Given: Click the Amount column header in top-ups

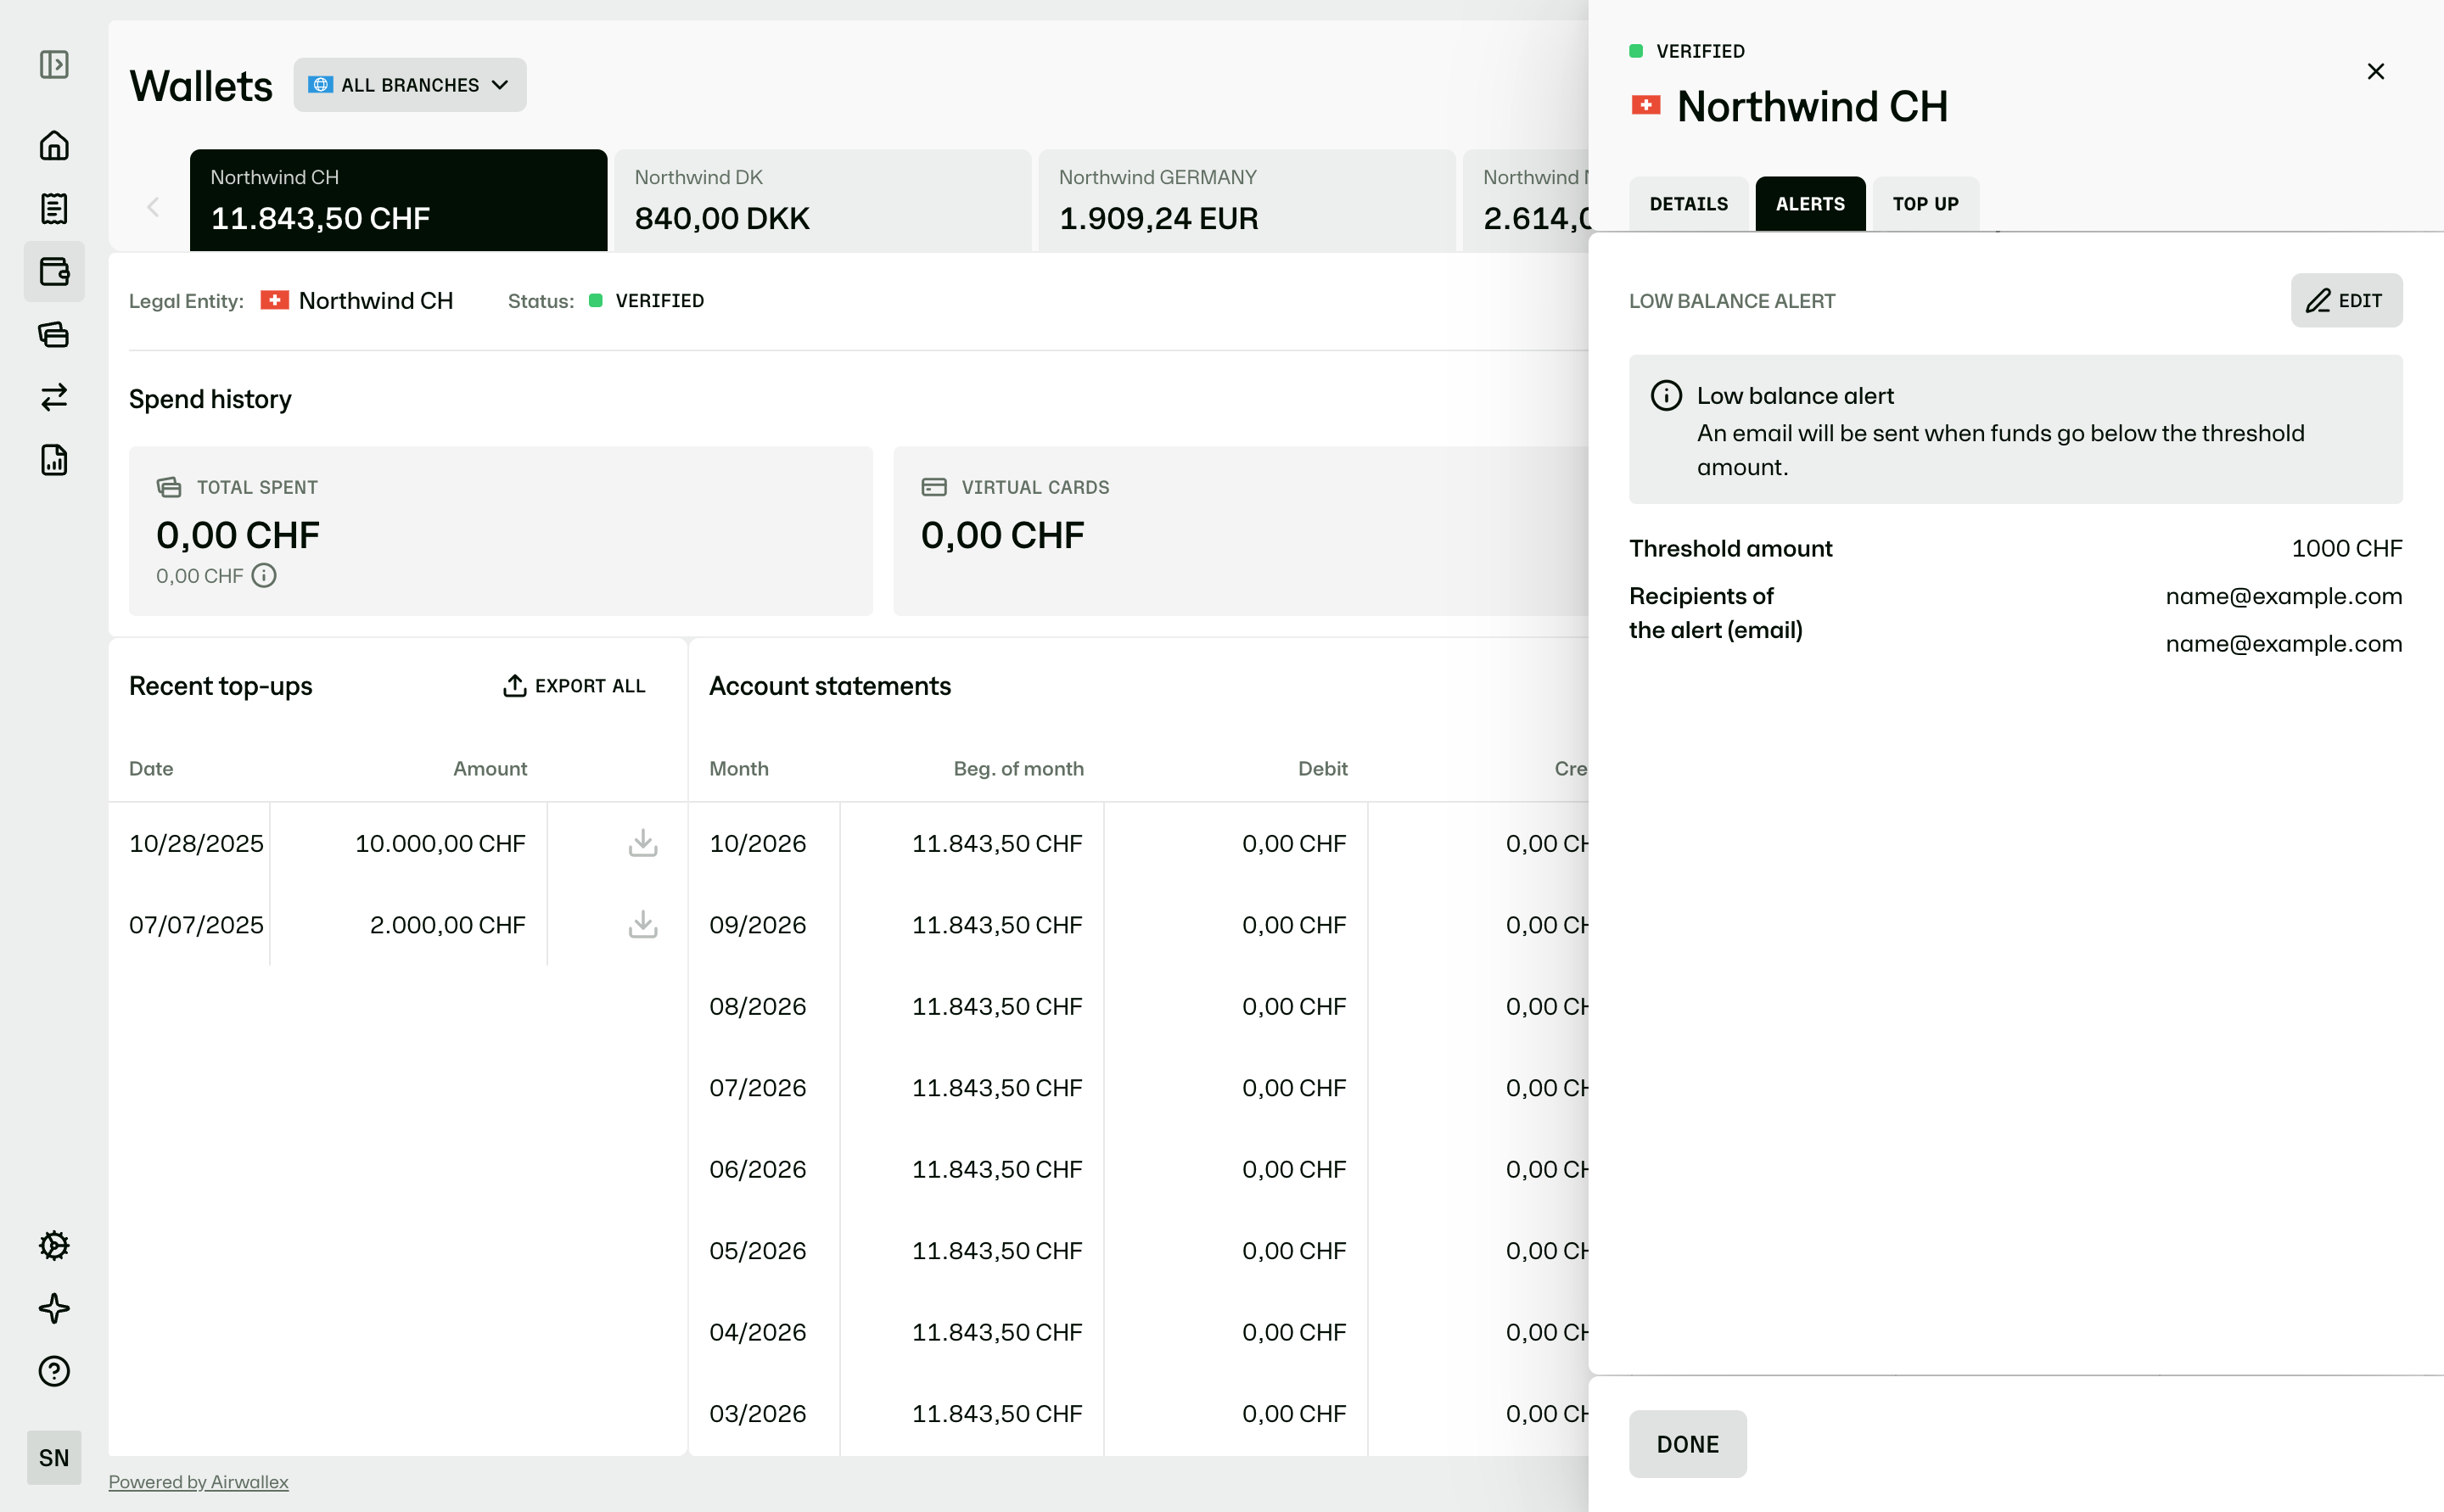Looking at the screenshot, I should pyautogui.click(x=490, y=768).
